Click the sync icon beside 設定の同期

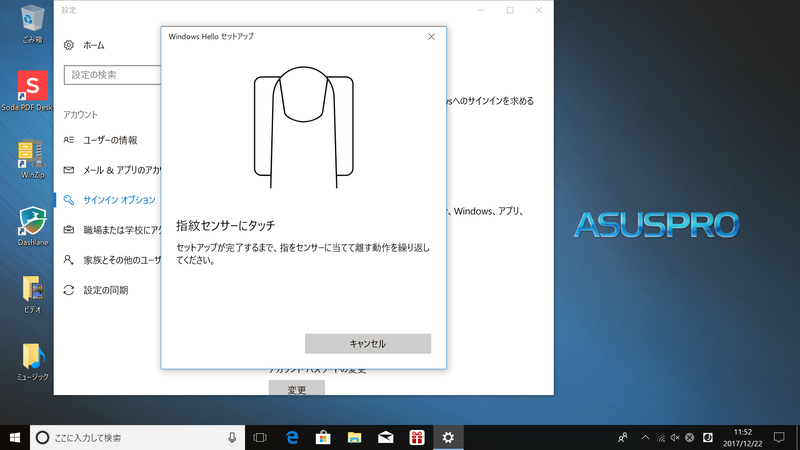[69, 290]
